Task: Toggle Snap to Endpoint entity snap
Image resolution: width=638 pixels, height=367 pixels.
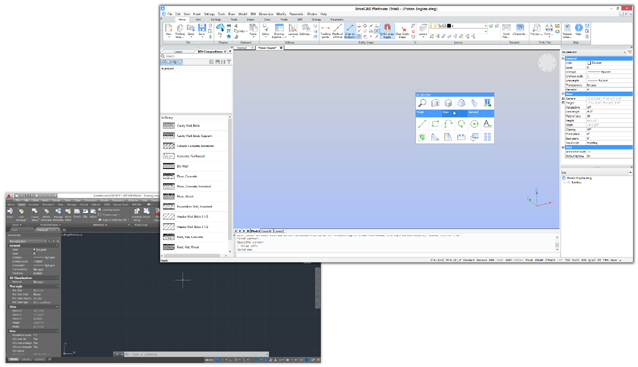Action: [350, 31]
